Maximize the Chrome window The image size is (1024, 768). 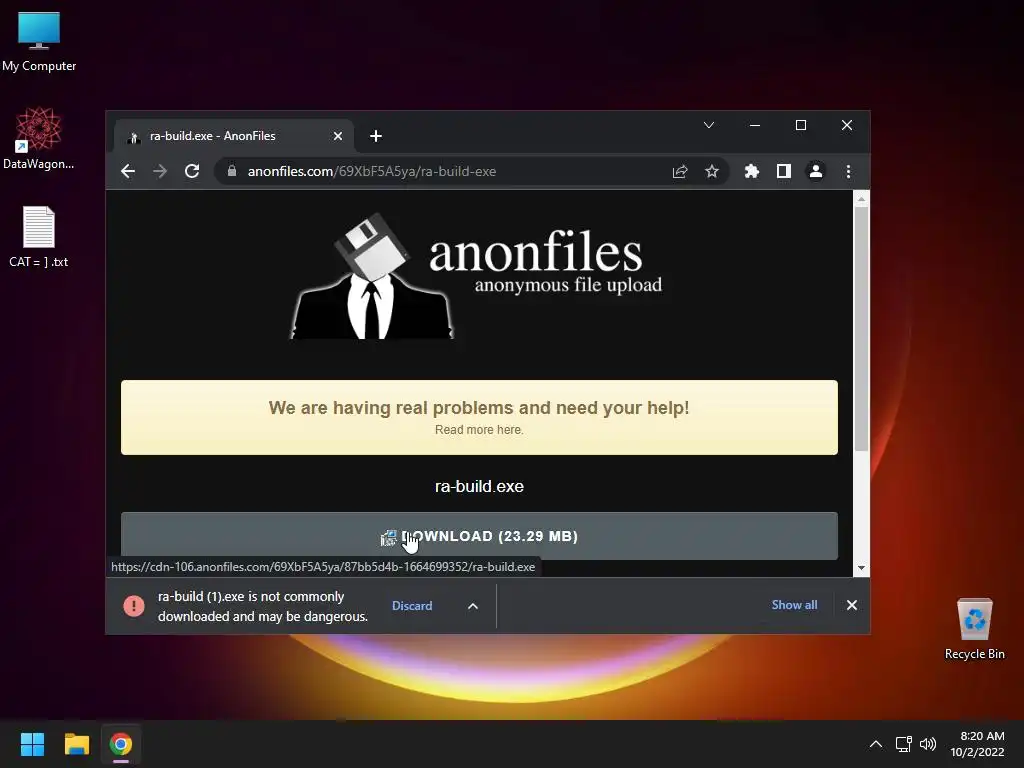click(801, 125)
